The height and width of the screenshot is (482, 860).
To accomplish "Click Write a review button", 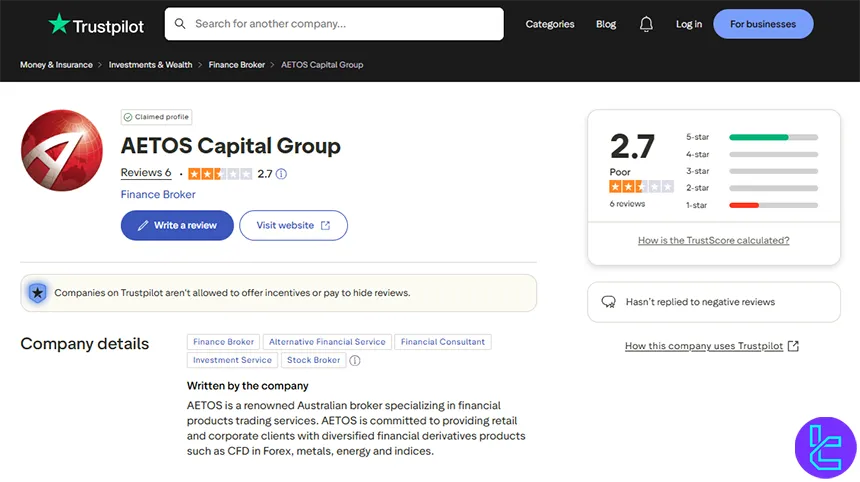I will tap(177, 225).
